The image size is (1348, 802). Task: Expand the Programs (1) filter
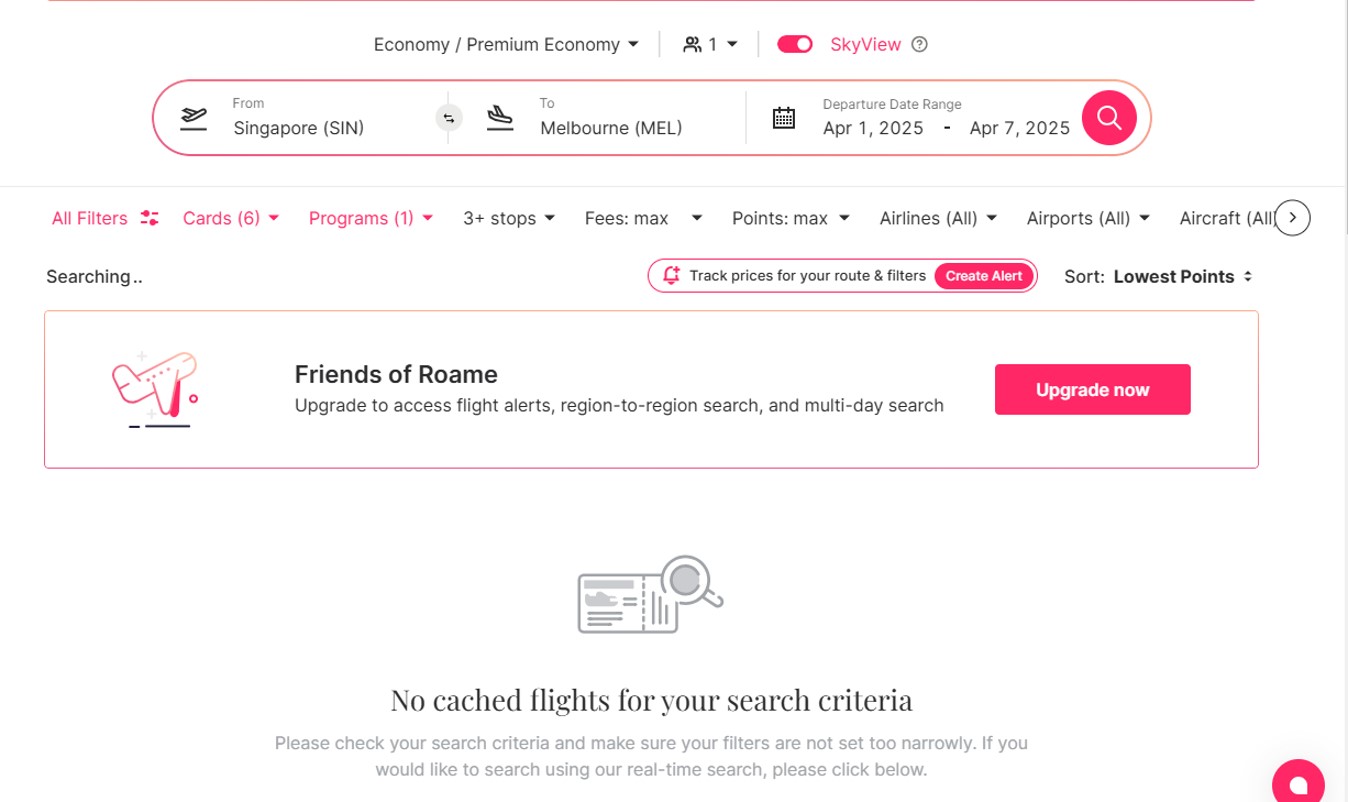pyautogui.click(x=371, y=218)
